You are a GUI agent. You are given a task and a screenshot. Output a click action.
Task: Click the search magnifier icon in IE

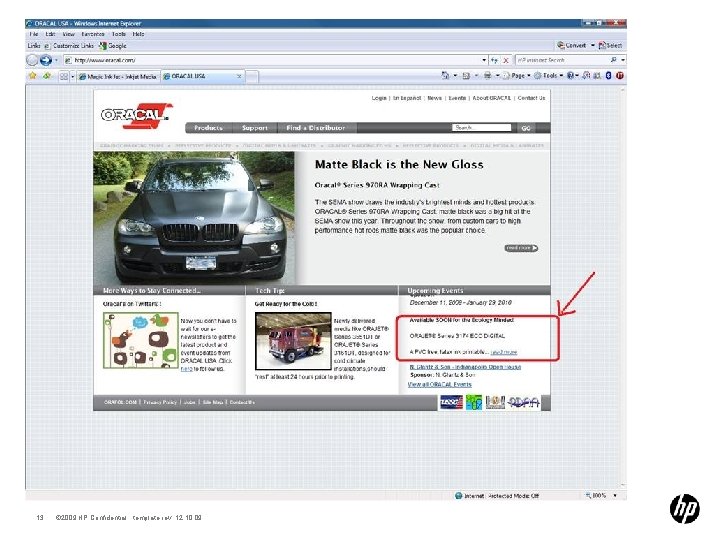613,60
